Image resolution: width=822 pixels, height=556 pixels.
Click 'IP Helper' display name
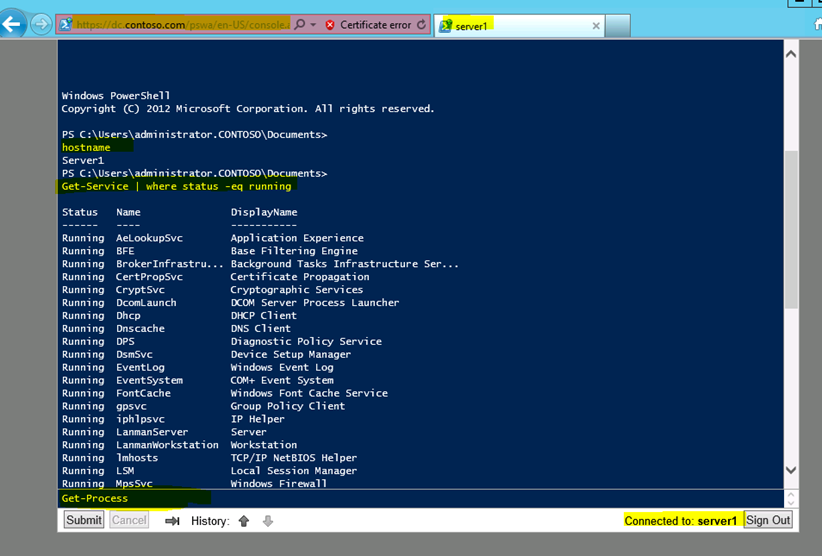257,419
